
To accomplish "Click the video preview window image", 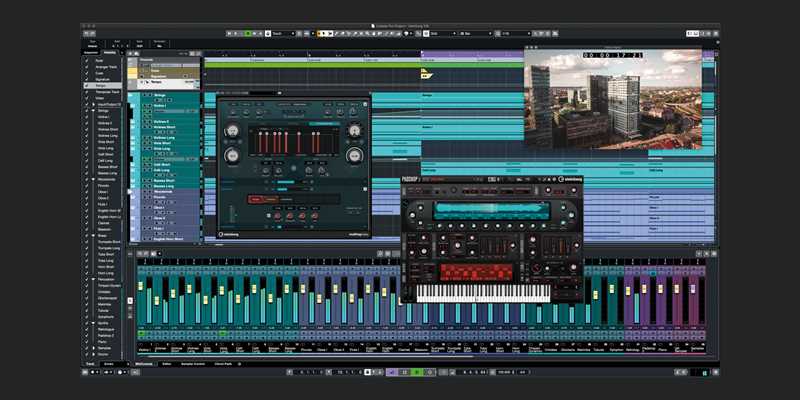I will [613, 98].
